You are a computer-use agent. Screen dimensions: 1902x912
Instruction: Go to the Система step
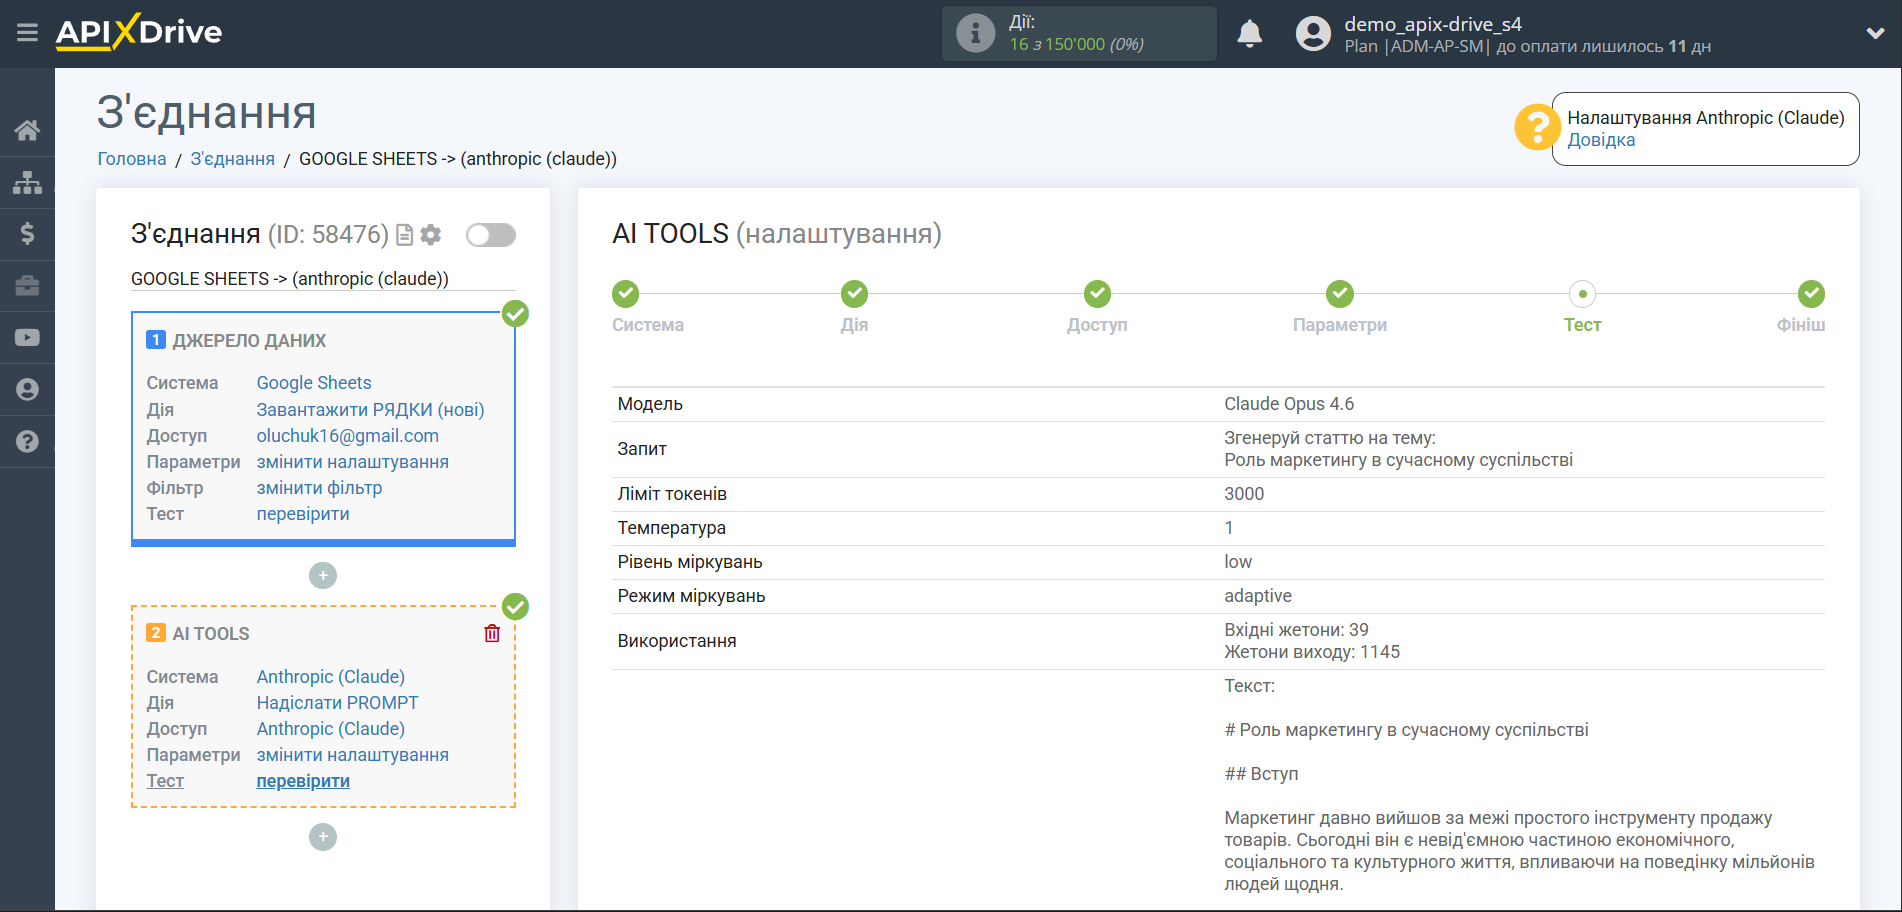tap(626, 294)
